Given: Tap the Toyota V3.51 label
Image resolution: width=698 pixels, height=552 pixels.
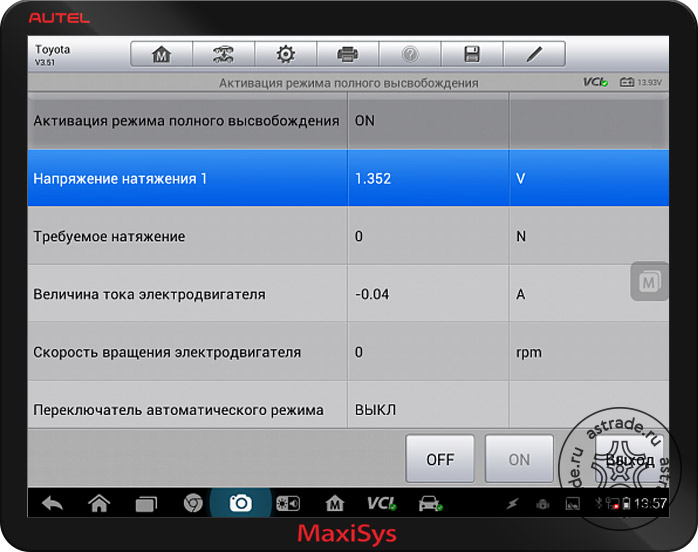Looking at the screenshot, I should 53,55.
